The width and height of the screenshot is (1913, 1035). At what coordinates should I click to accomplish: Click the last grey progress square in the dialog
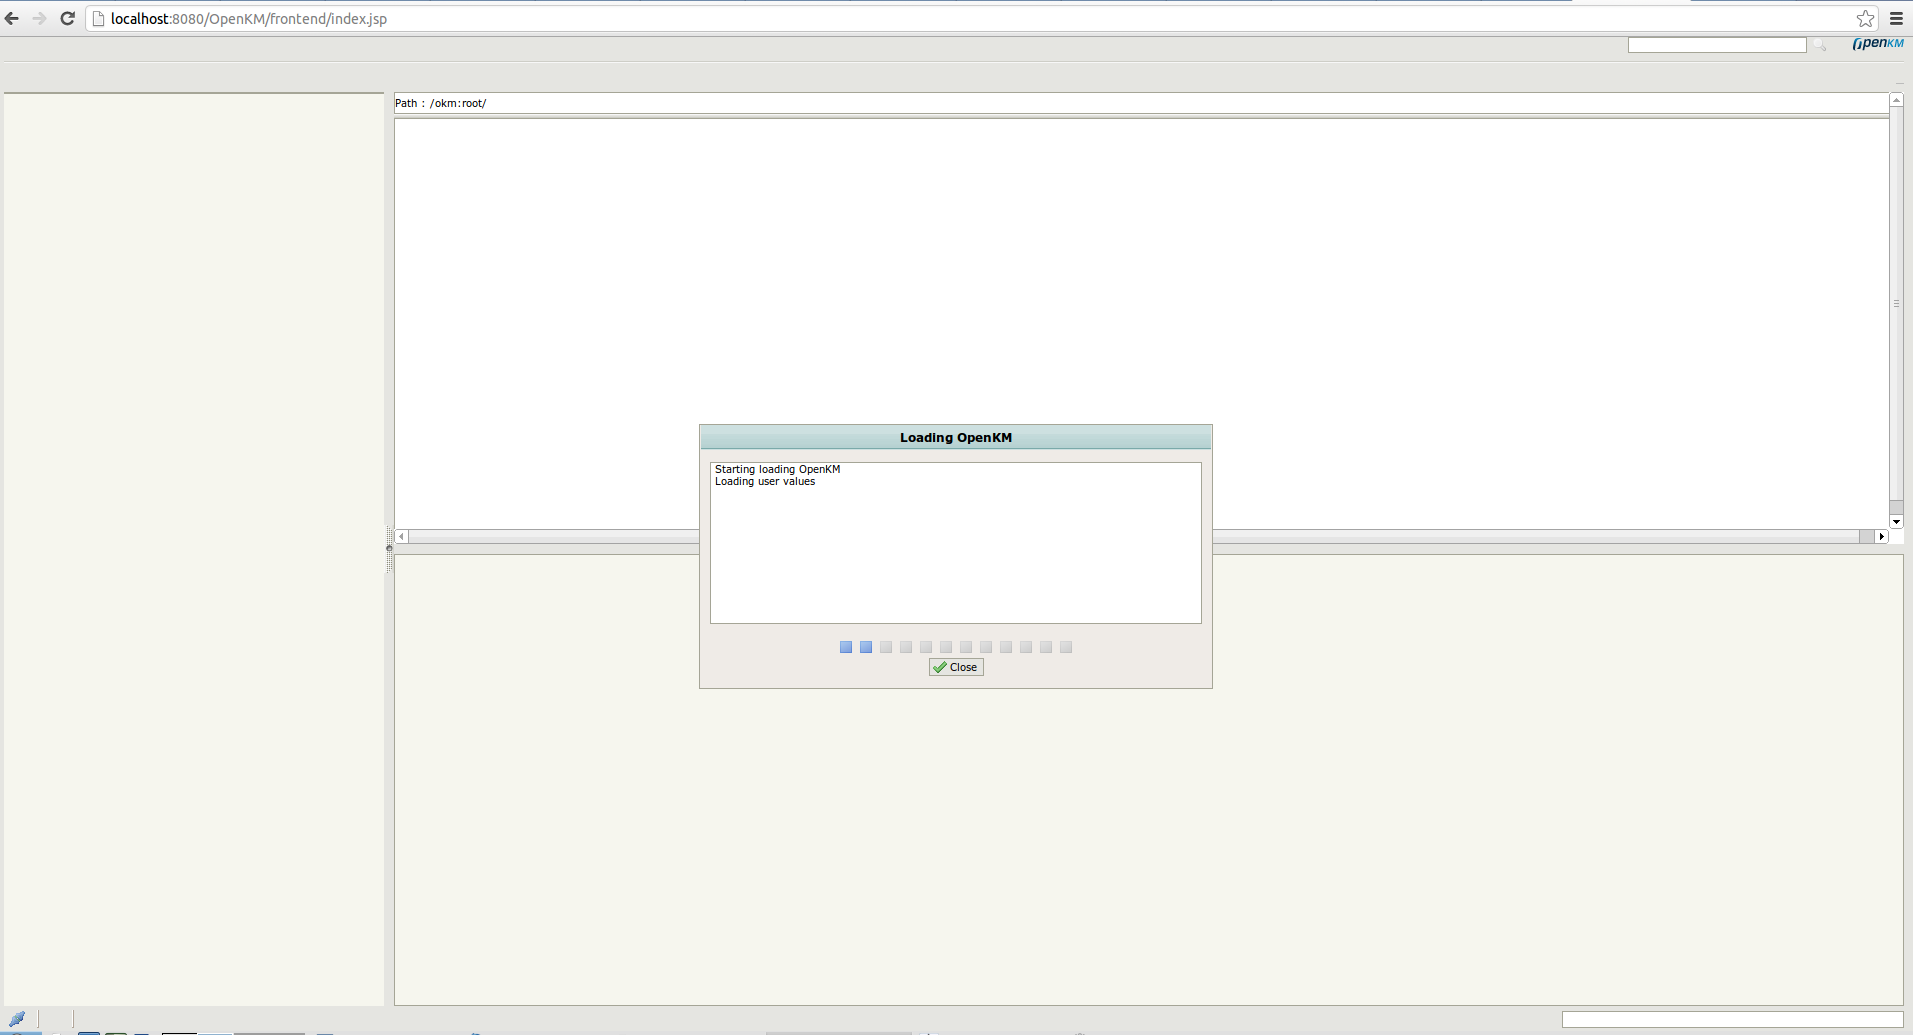point(1065,647)
